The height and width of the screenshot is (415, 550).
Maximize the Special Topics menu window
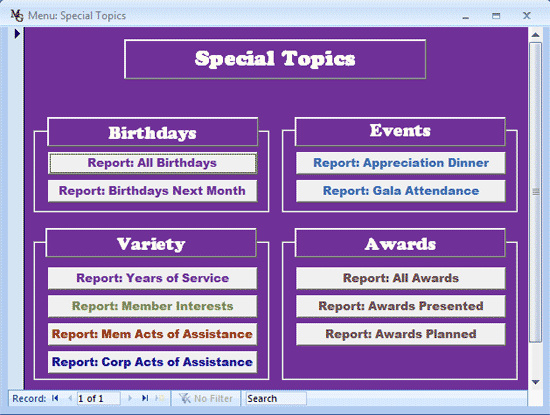pyautogui.click(x=496, y=16)
